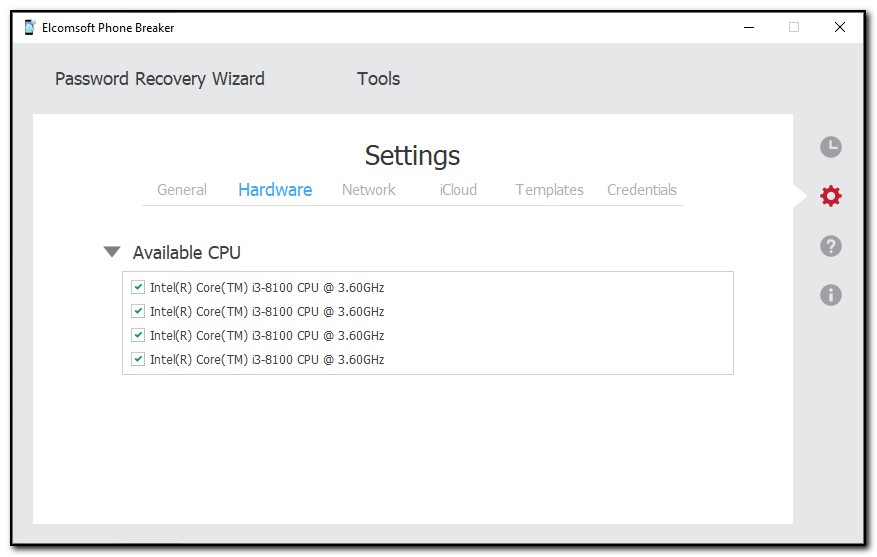
Task: Switch to the General settings tab
Action: (x=182, y=190)
